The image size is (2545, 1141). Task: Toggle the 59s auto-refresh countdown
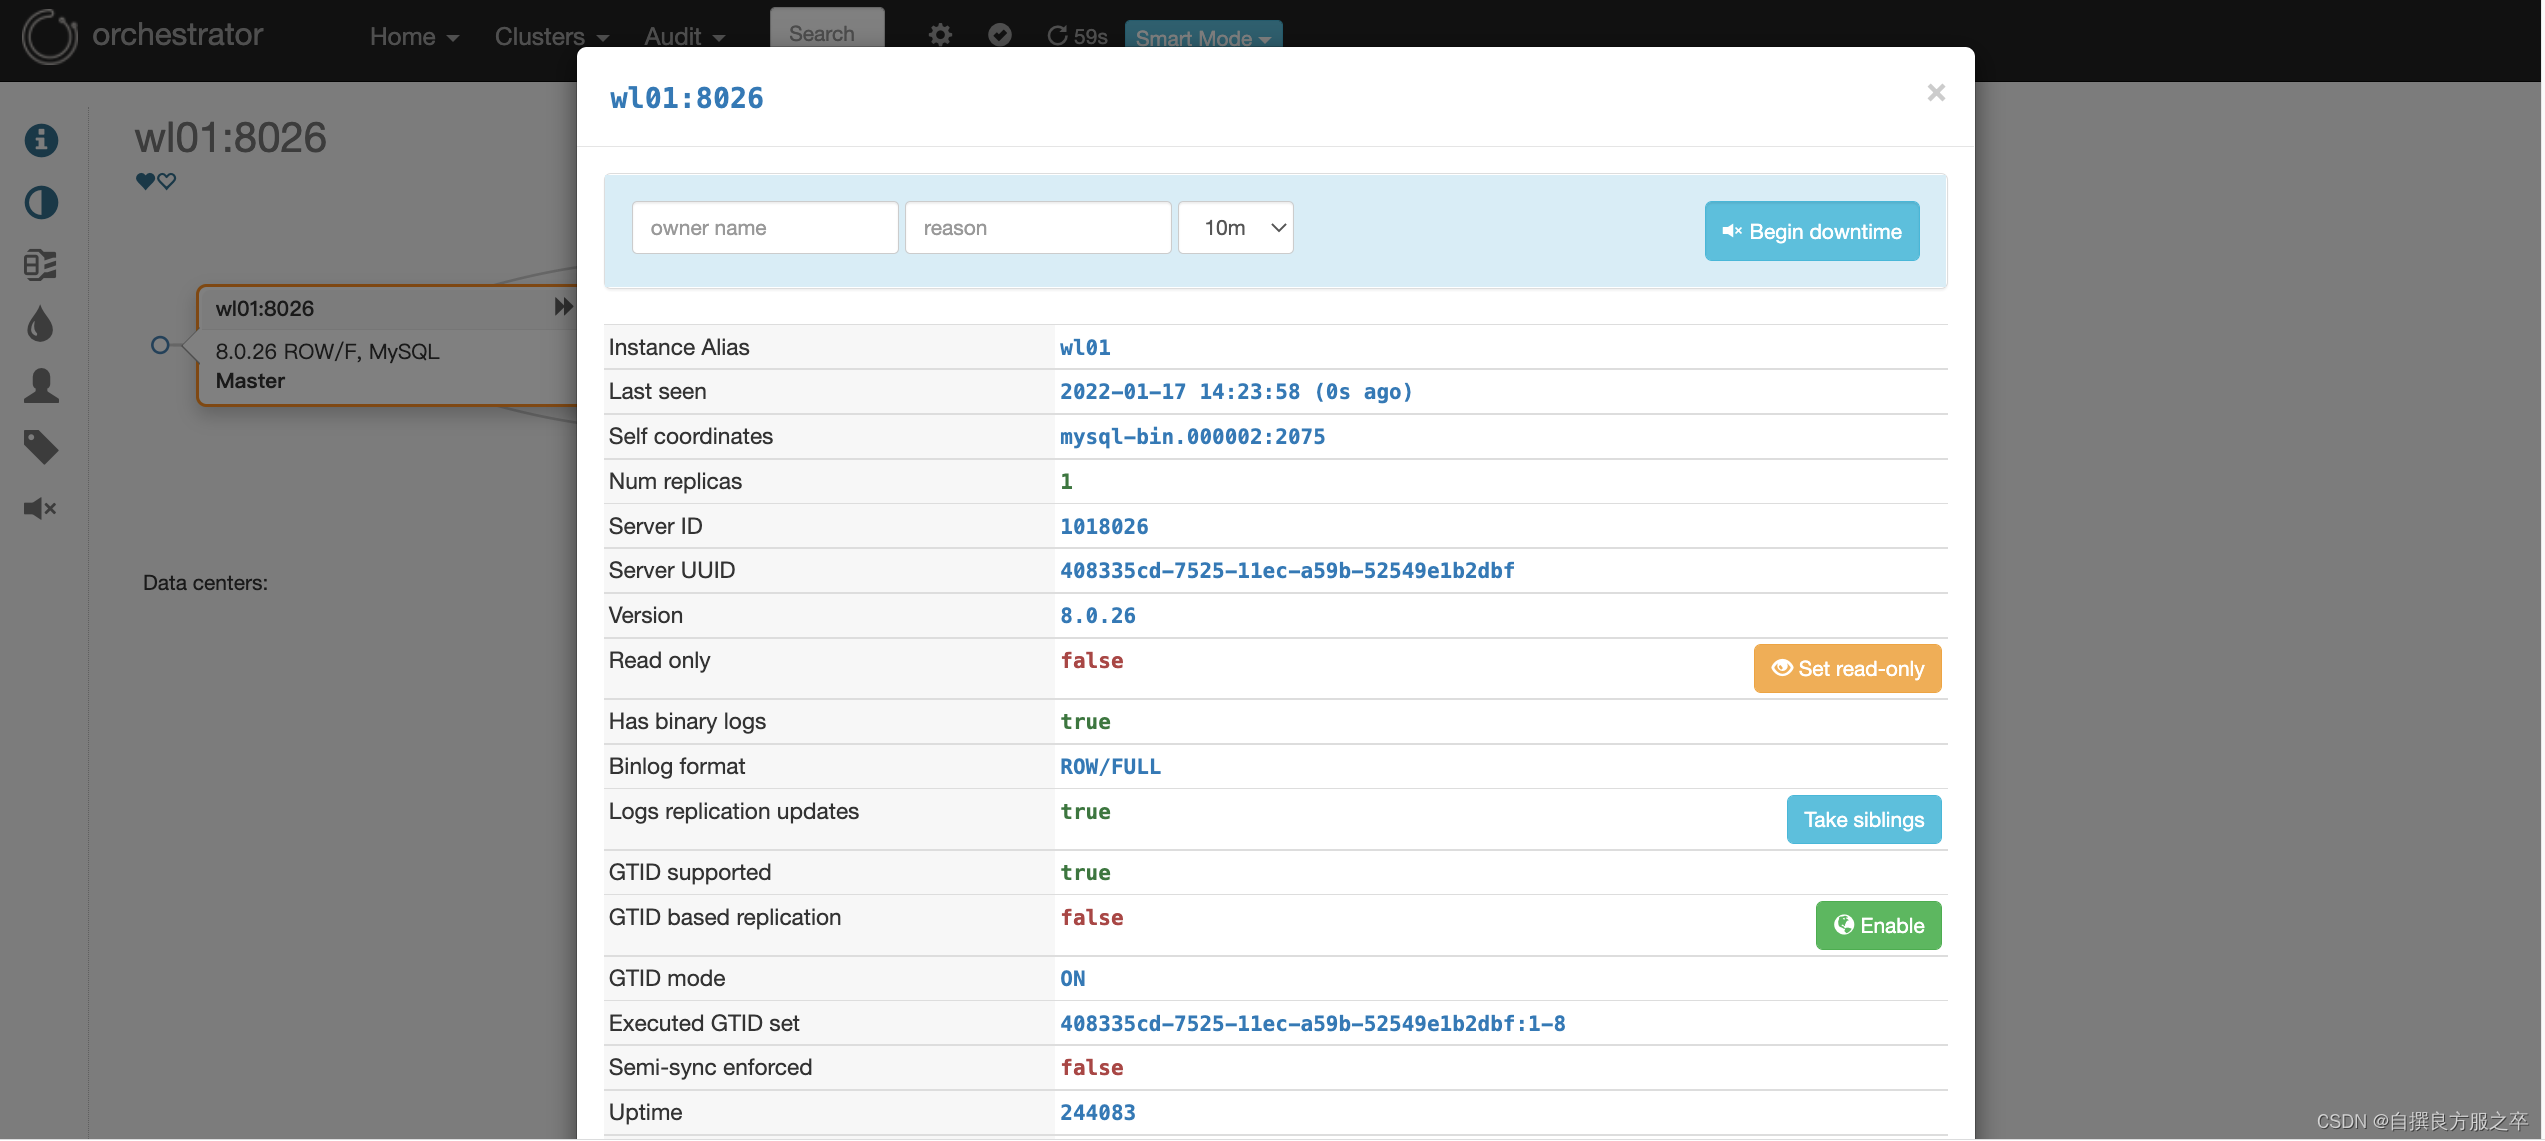pyautogui.click(x=1077, y=37)
